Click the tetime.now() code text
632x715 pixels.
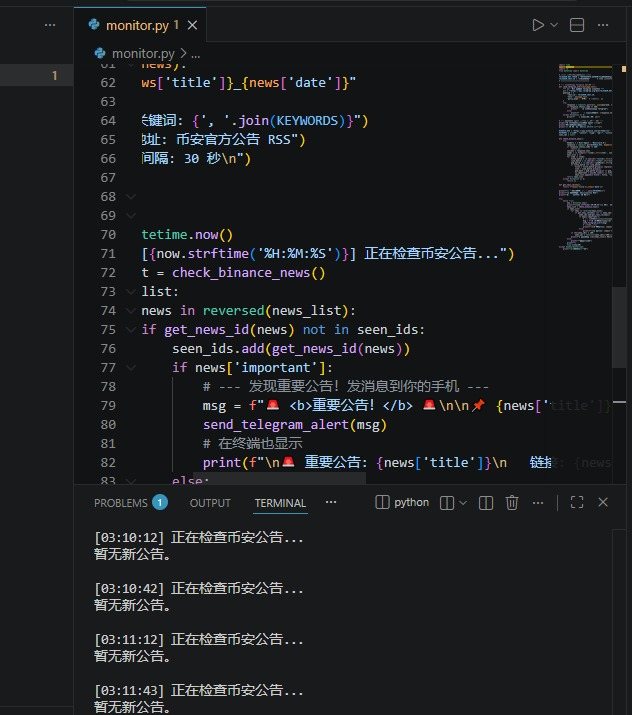click(187, 235)
